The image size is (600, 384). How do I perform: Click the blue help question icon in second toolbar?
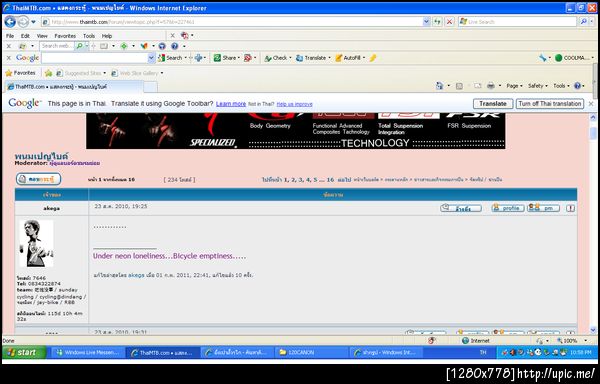tap(174, 46)
